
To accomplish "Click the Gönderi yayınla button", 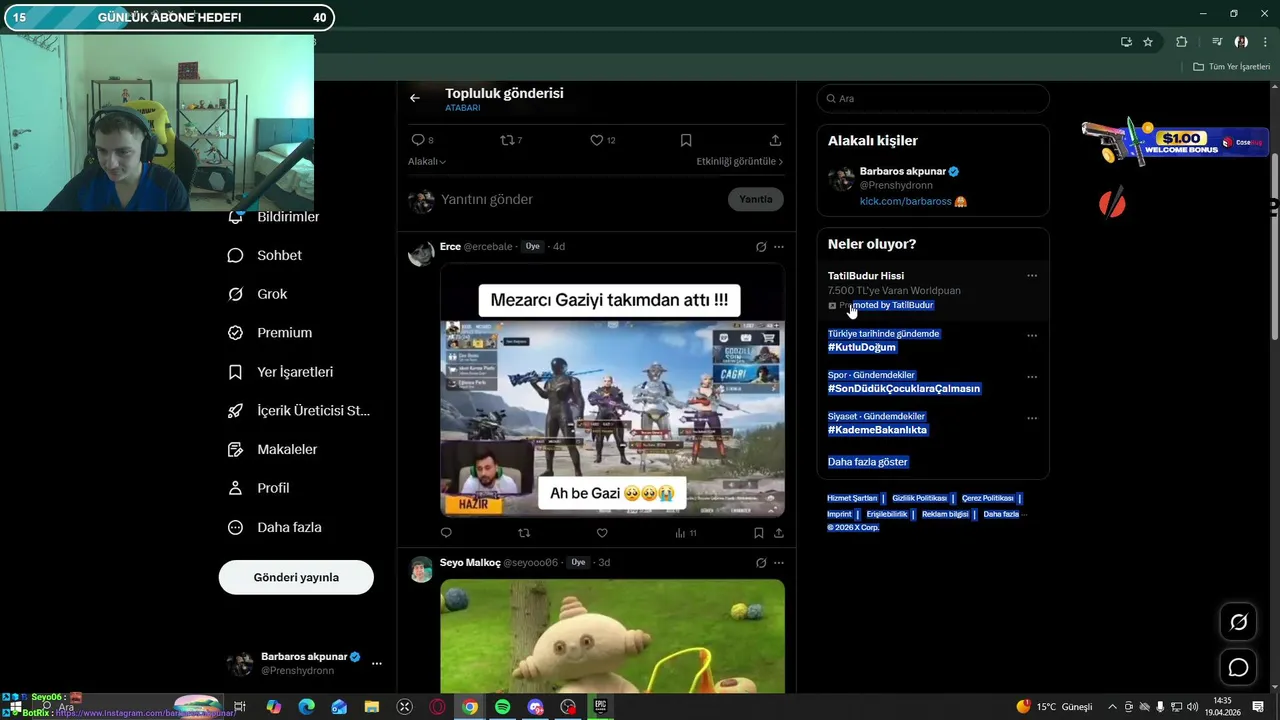I will pyautogui.click(x=296, y=577).
